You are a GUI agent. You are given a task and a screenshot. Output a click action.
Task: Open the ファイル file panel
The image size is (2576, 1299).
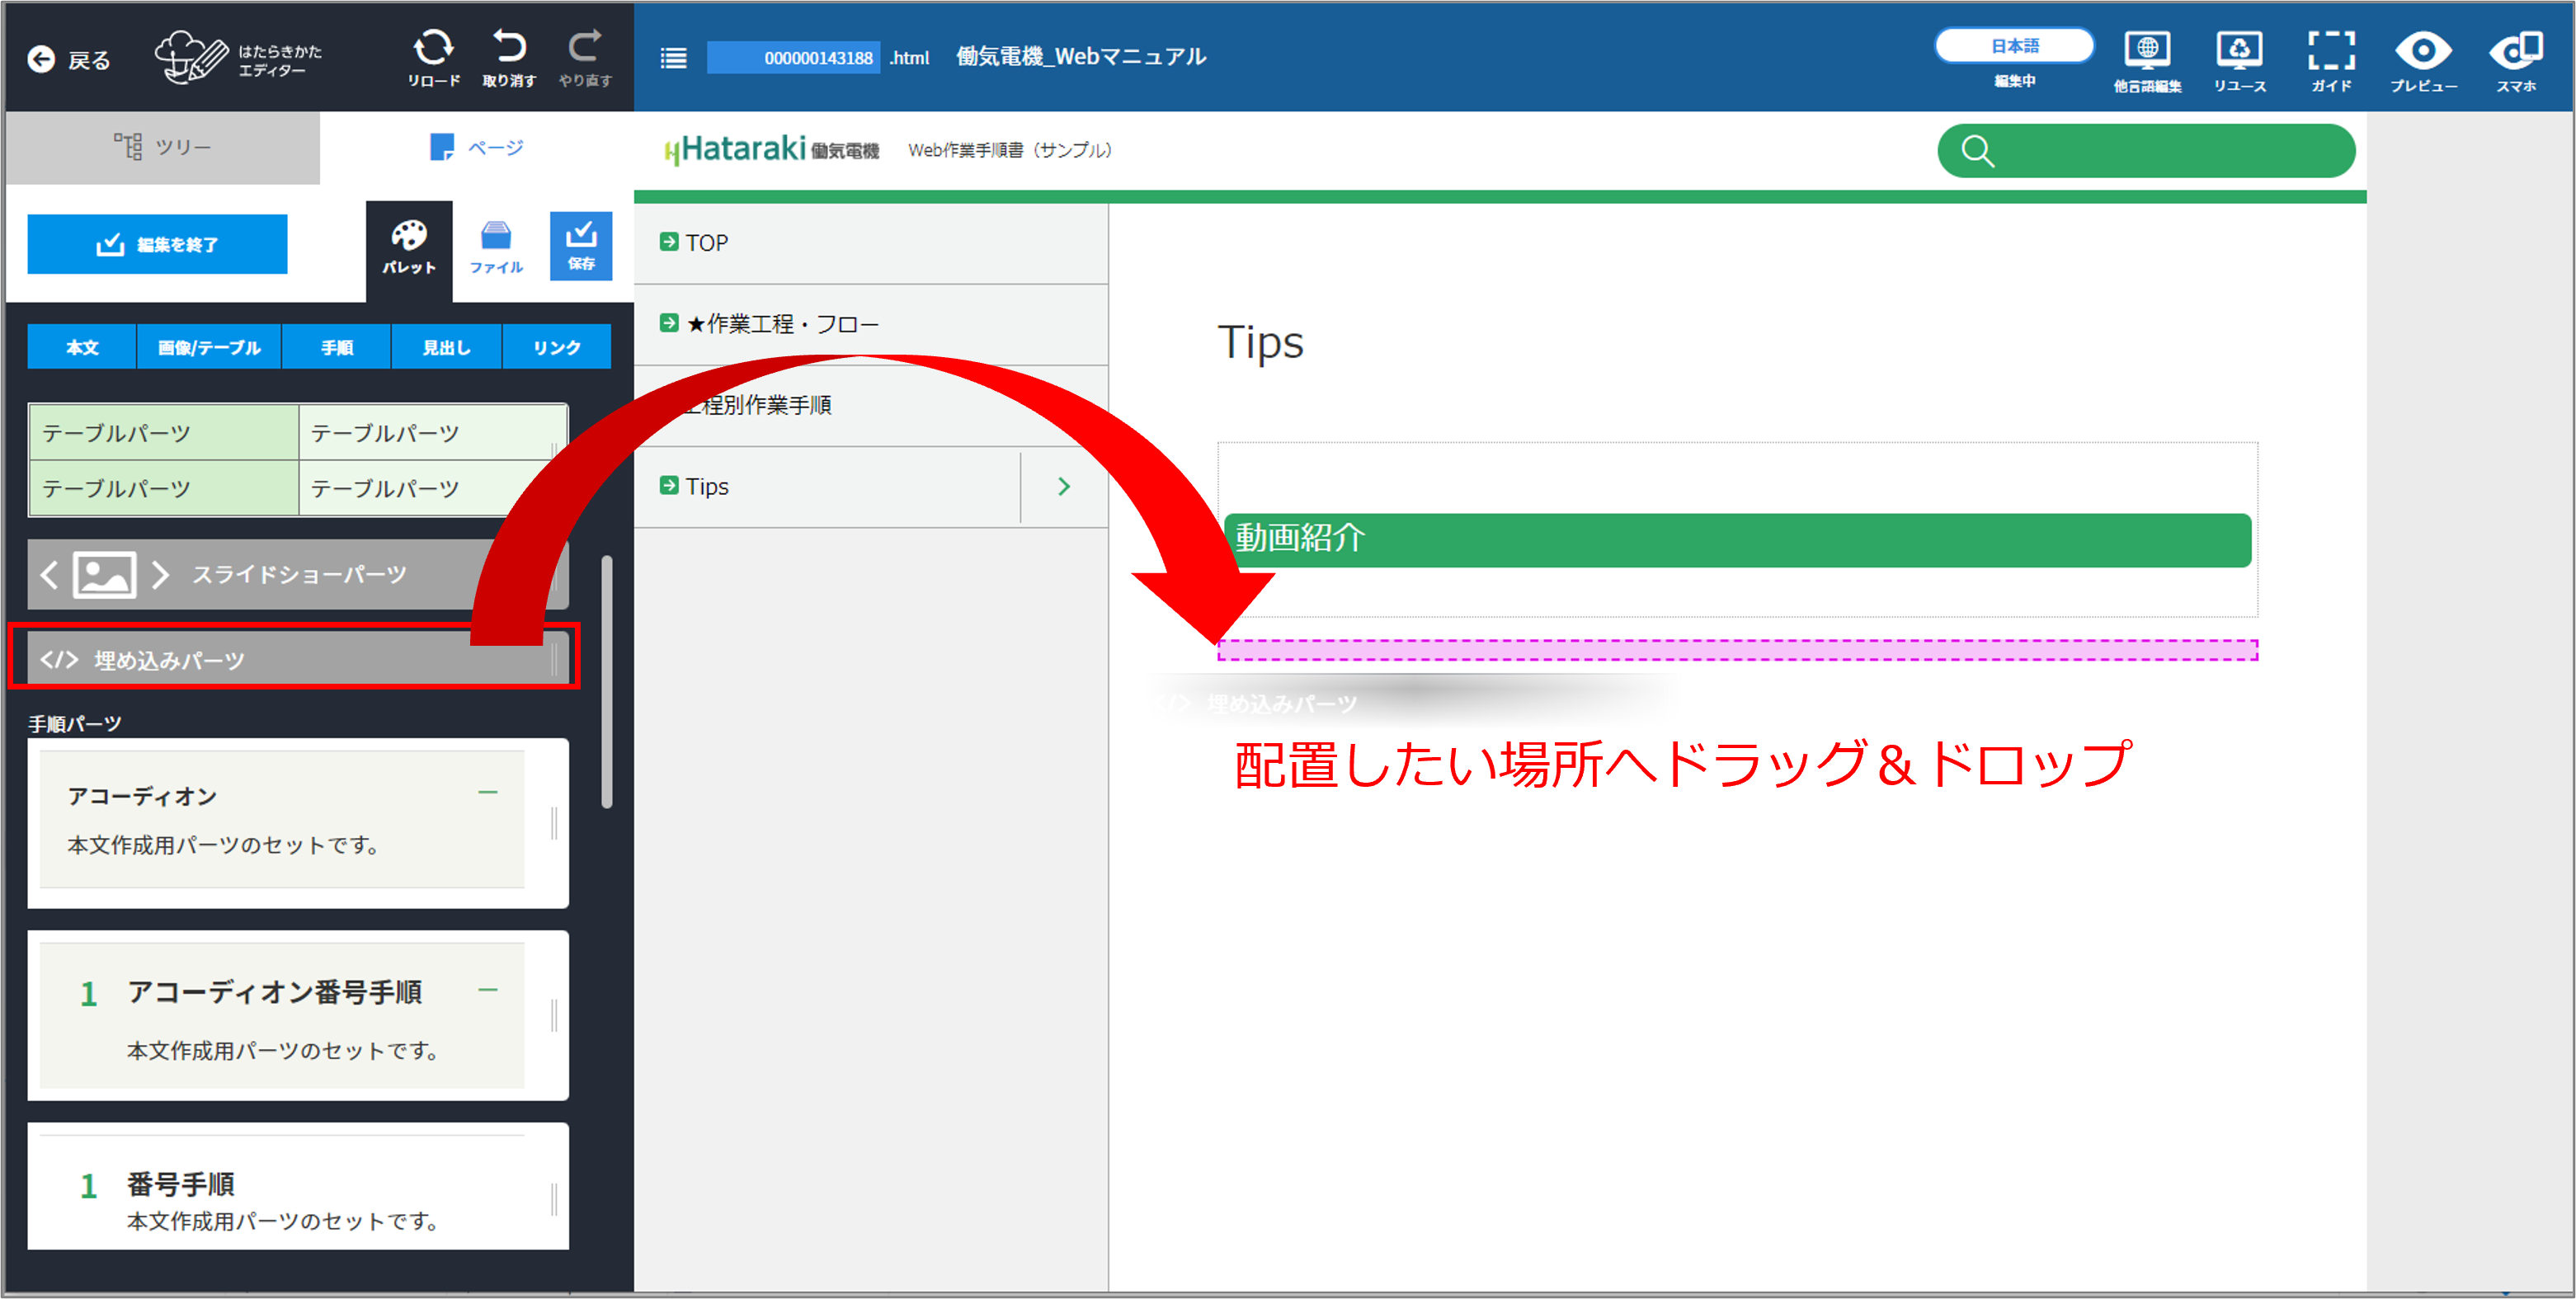[x=496, y=247]
